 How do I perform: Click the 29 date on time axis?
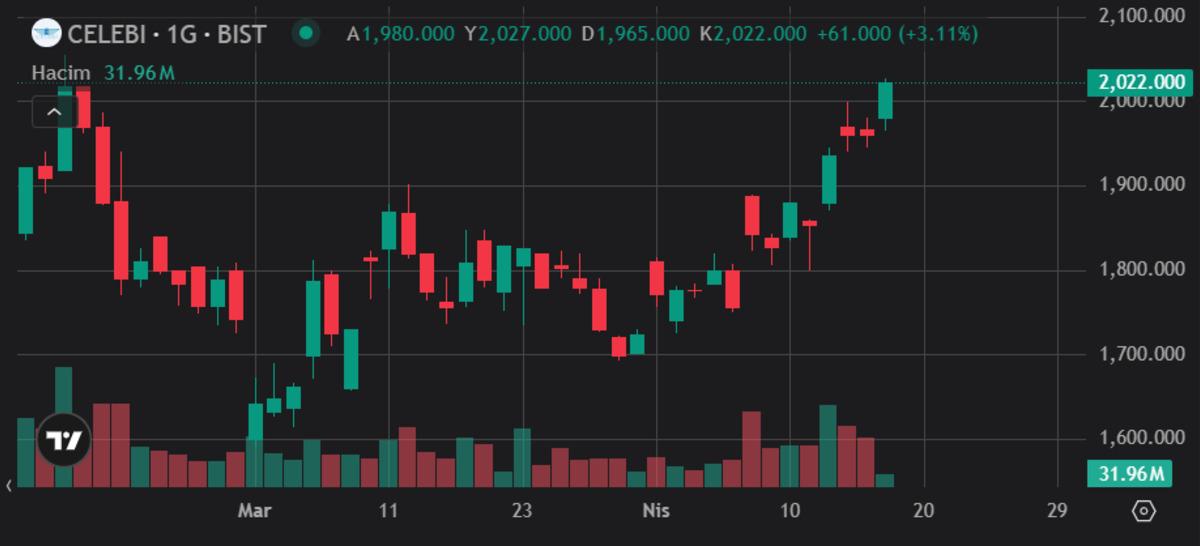point(1056,511)
